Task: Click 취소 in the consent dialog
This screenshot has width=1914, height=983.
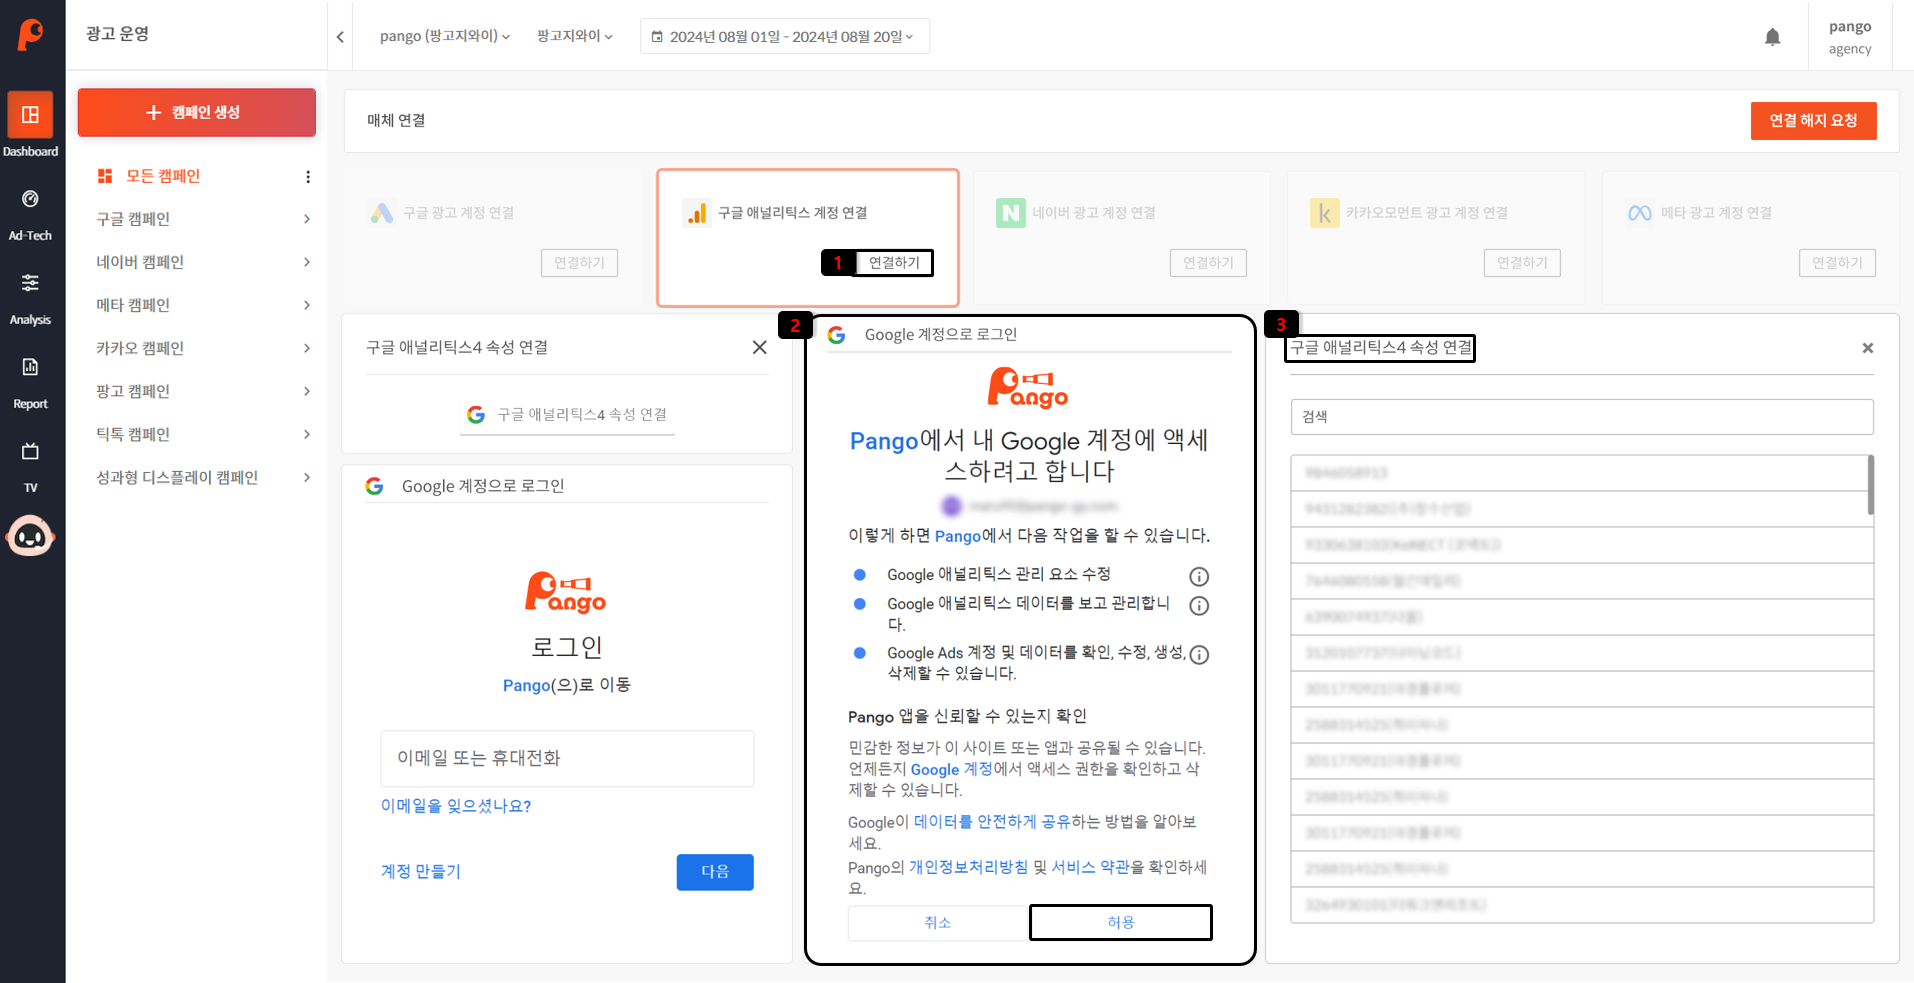Action: (937, 923)
